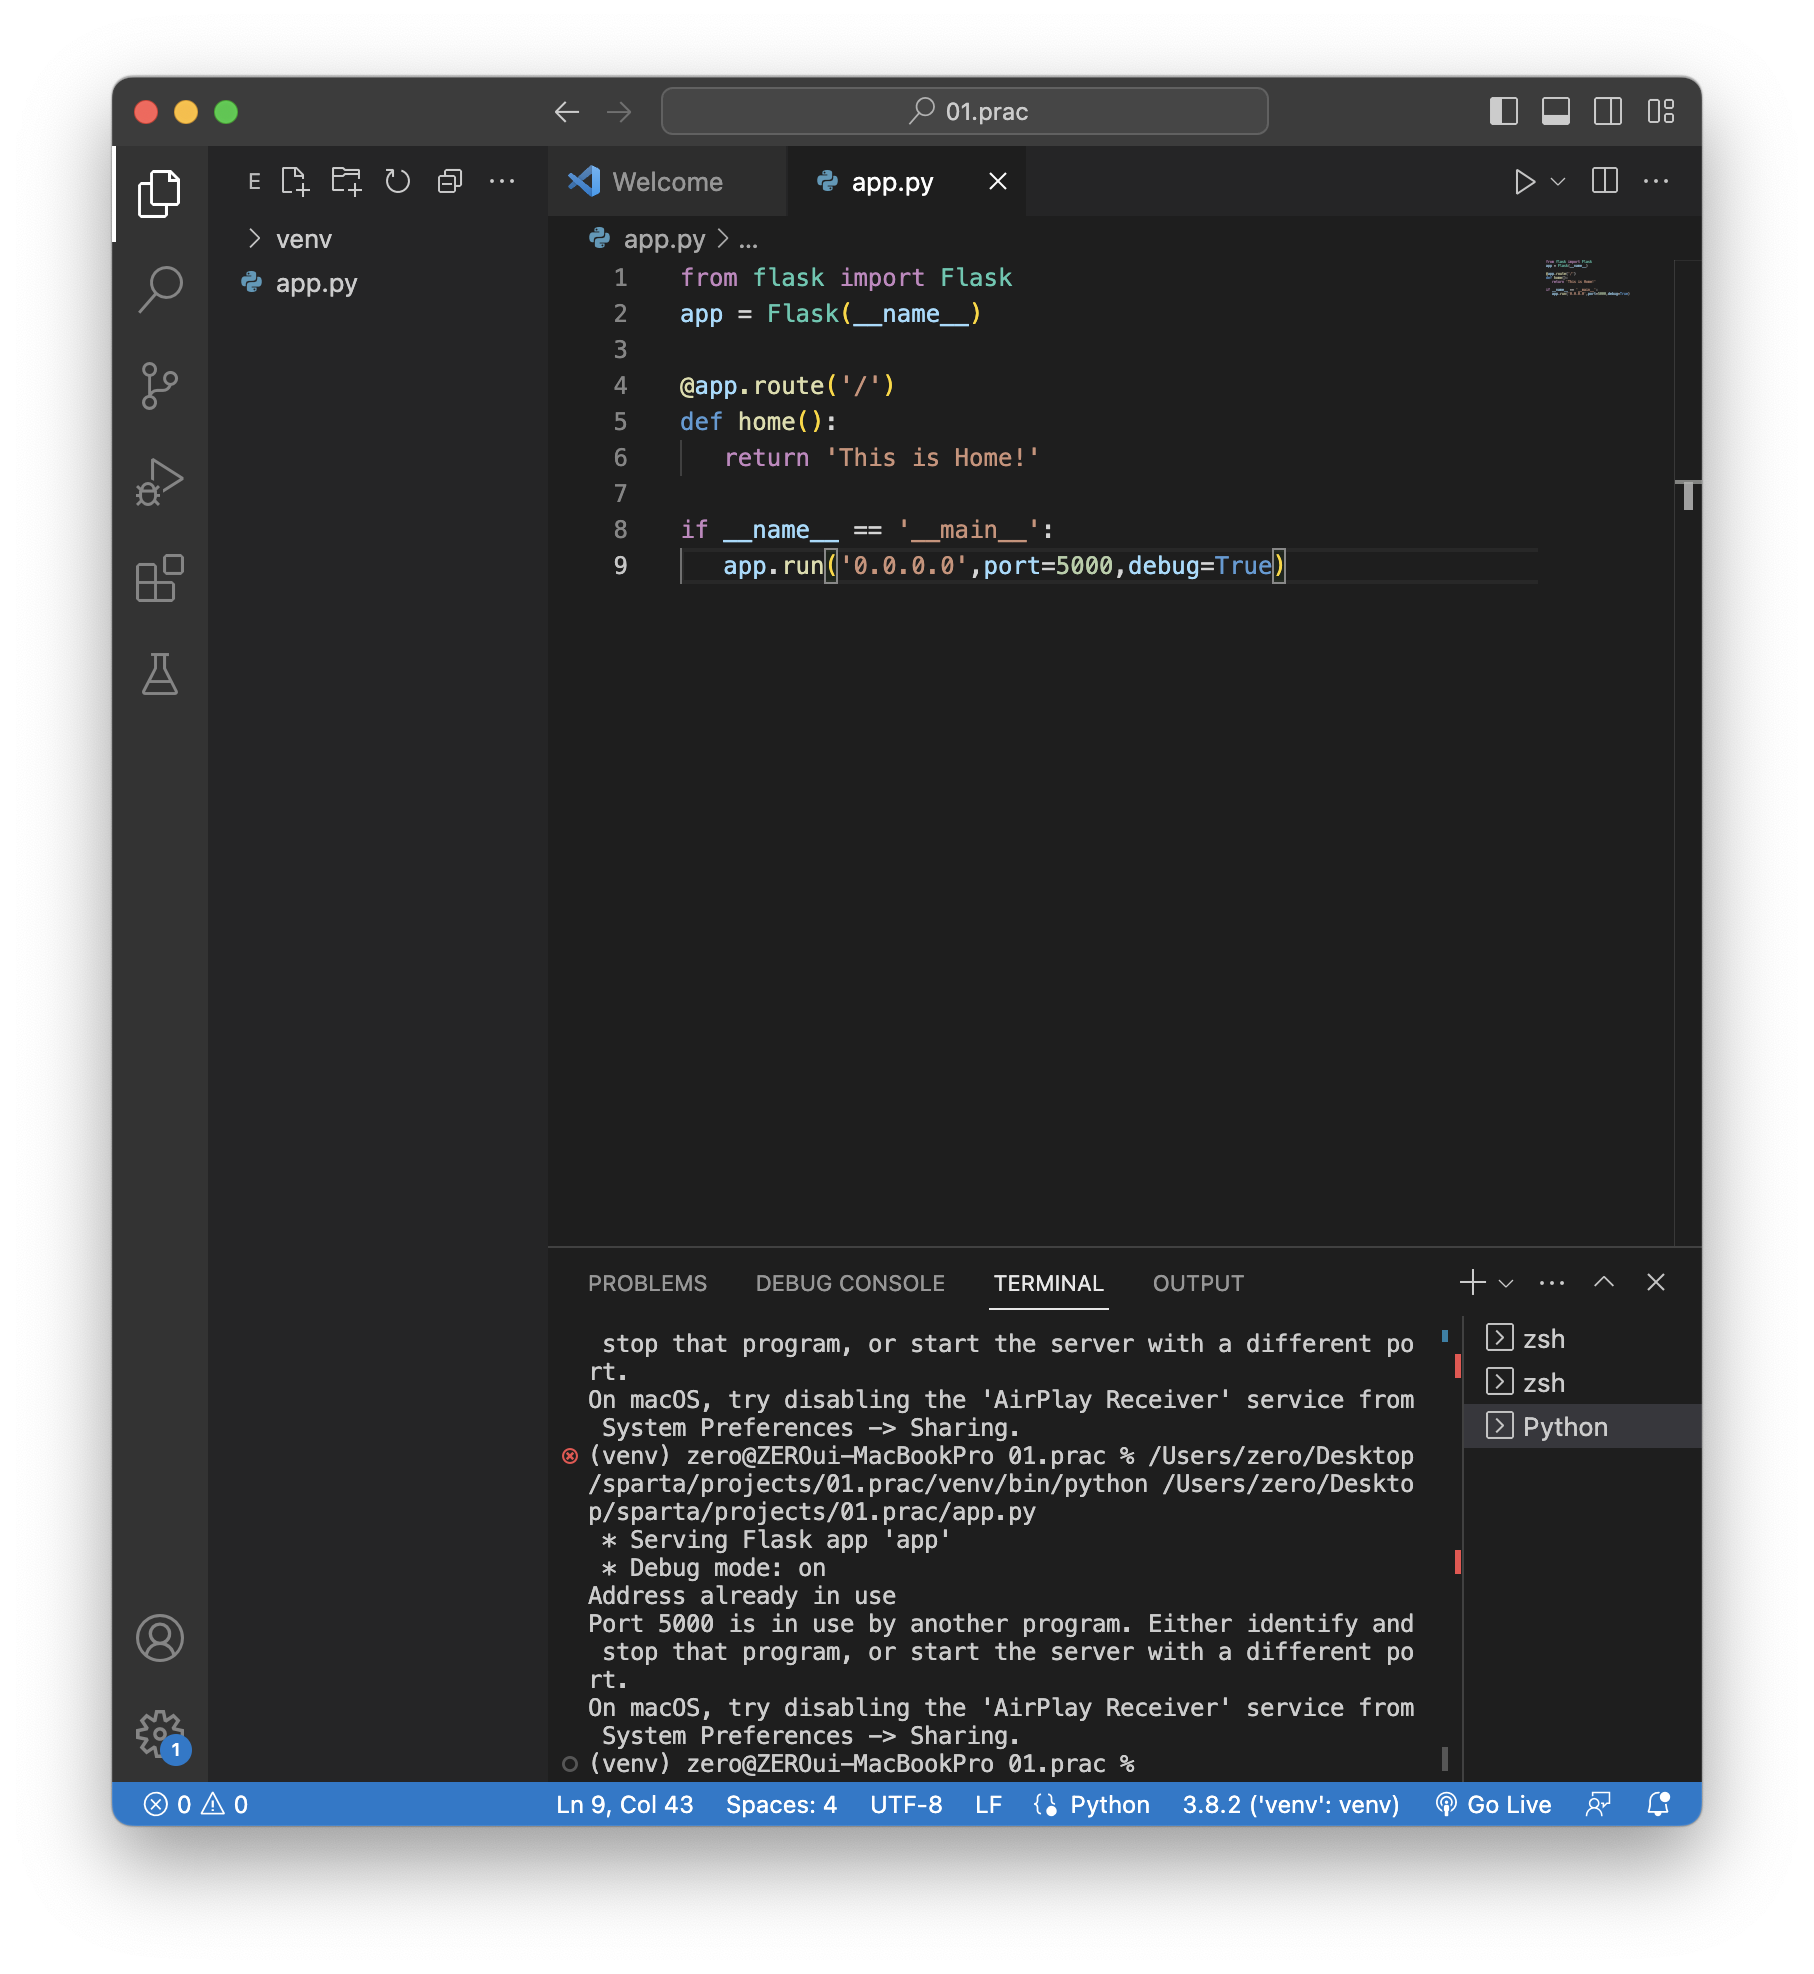This screenshot has height=1974, width=1814.
Task: Toggle the primary side bar
Action: [1504, 111]
